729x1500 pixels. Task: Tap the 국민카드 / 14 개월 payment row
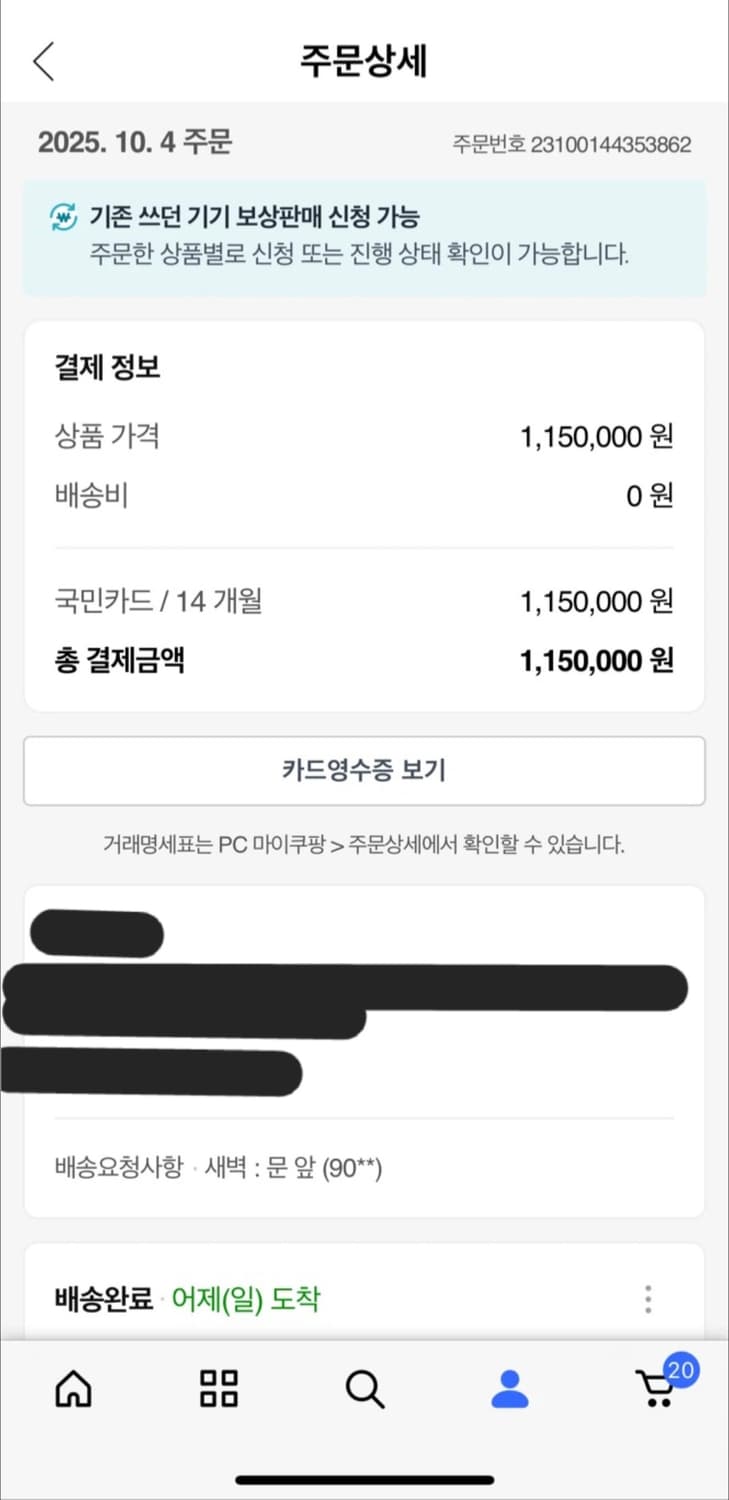[x=364, y=602]
